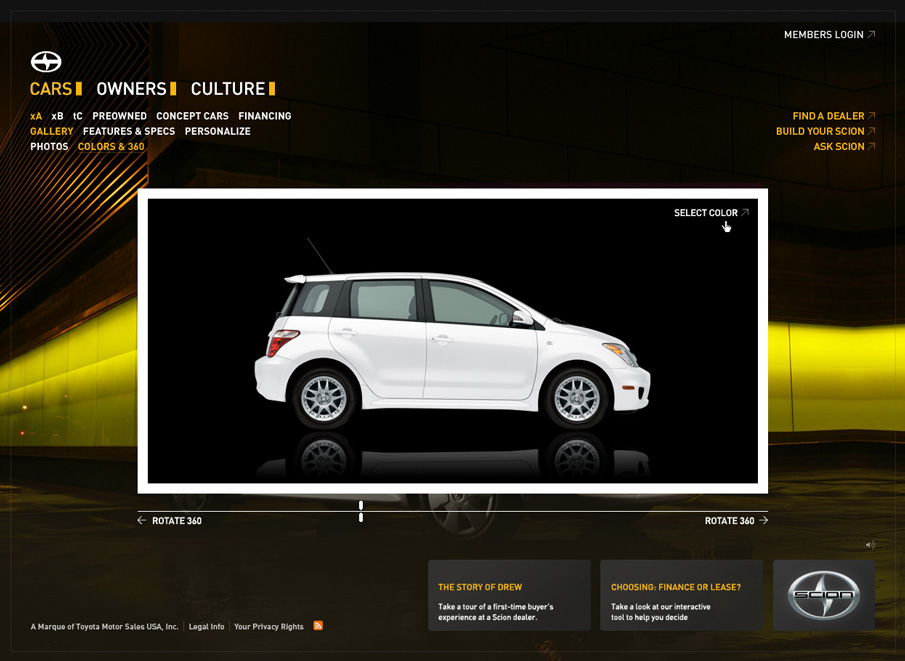The height and width of the screenshot is (661, 905).
Task: Click the FIND A DEALER link
Action: (x=833, y=116)
